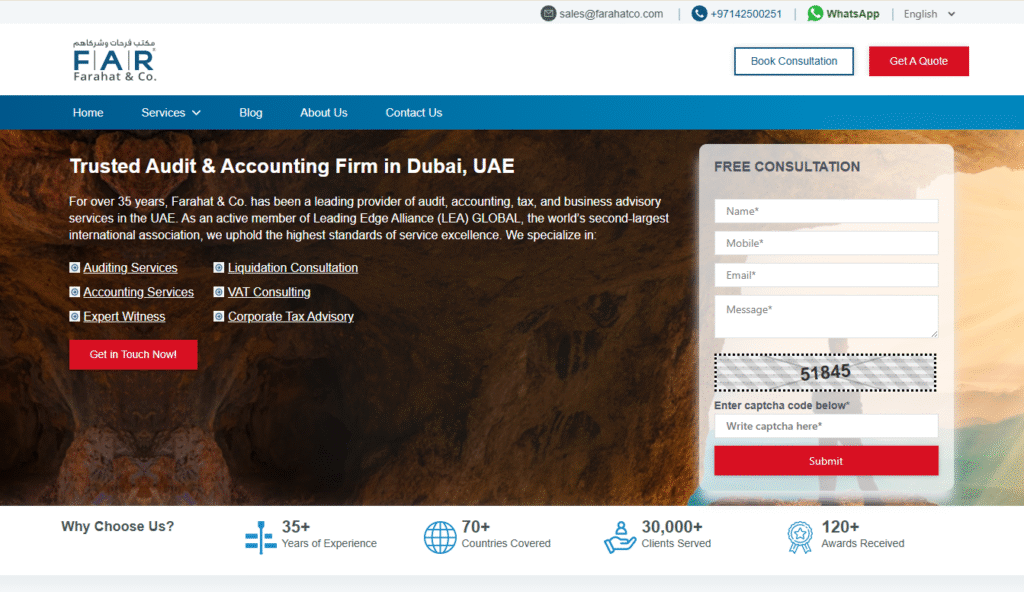
Task: Click the FAR Farahat & Co. logo
Action: [x=114, y=61]
